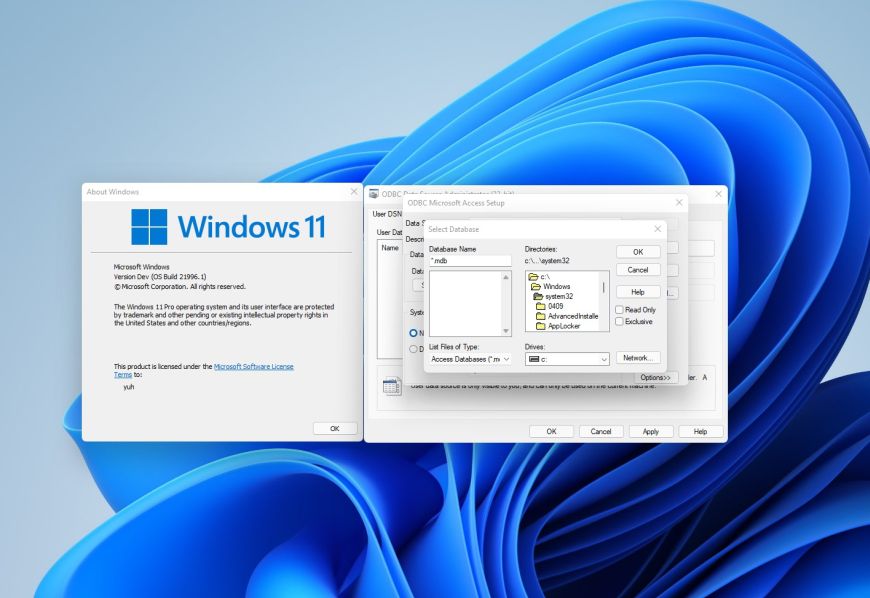Click the Directories list scrollbar thumb

pyautogui.click(x=604, y=287)
